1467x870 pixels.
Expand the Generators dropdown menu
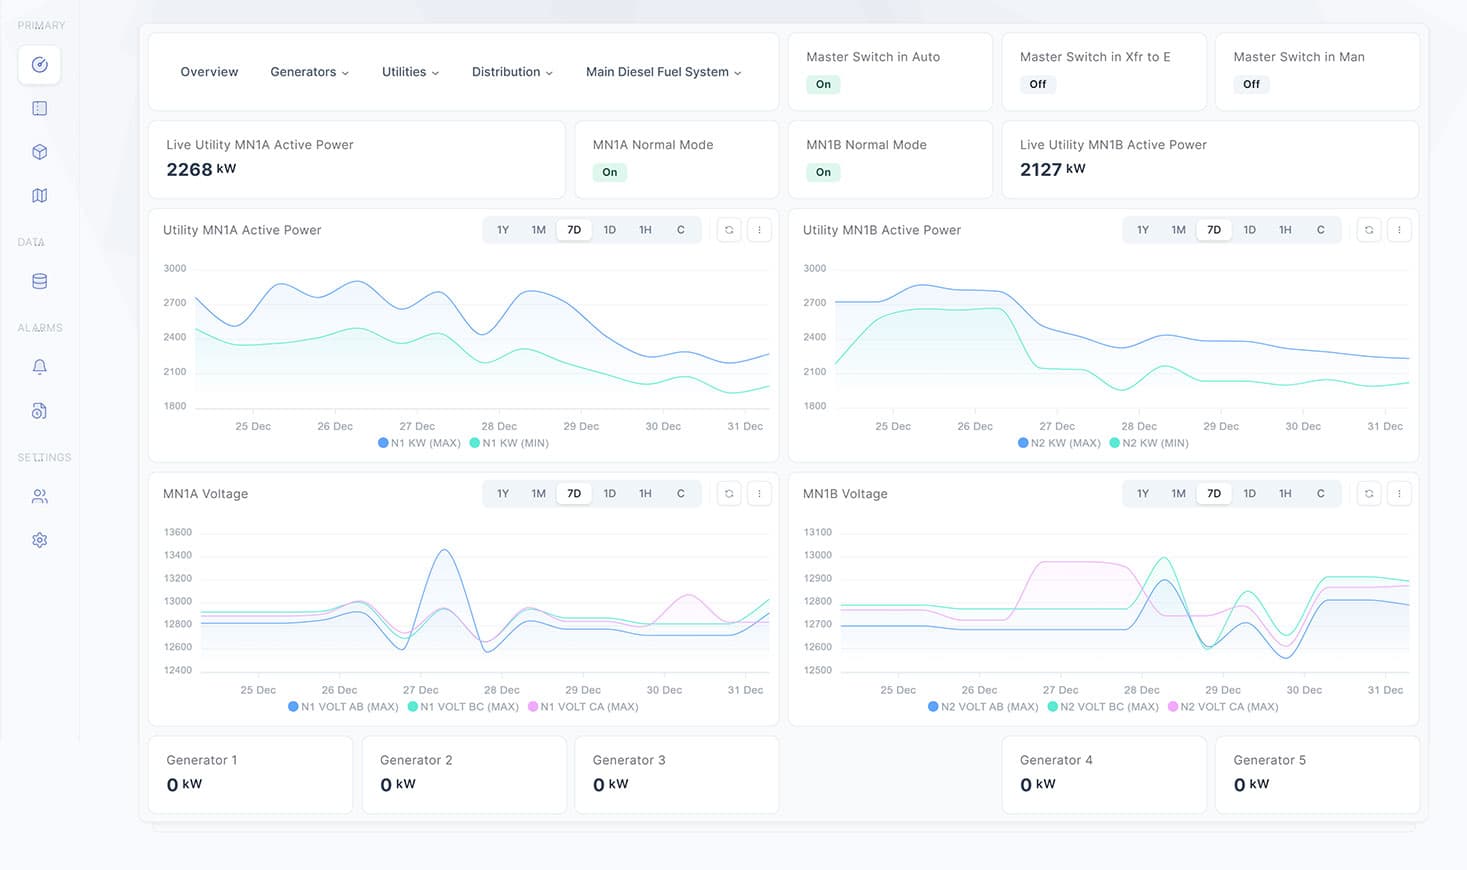pos(309,72)
